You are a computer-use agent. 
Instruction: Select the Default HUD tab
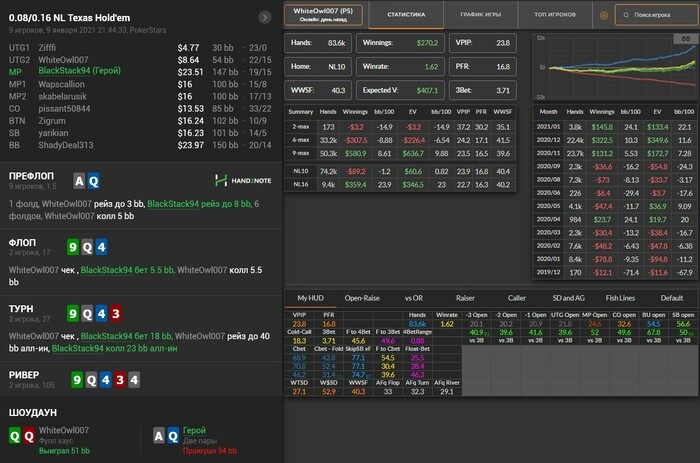671,298
